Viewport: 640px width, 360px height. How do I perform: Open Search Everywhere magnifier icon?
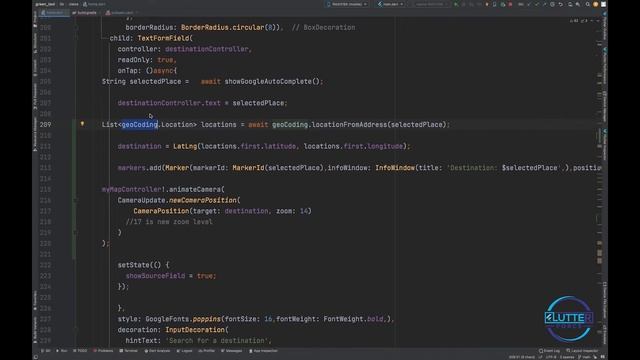(x=588, y=4)
